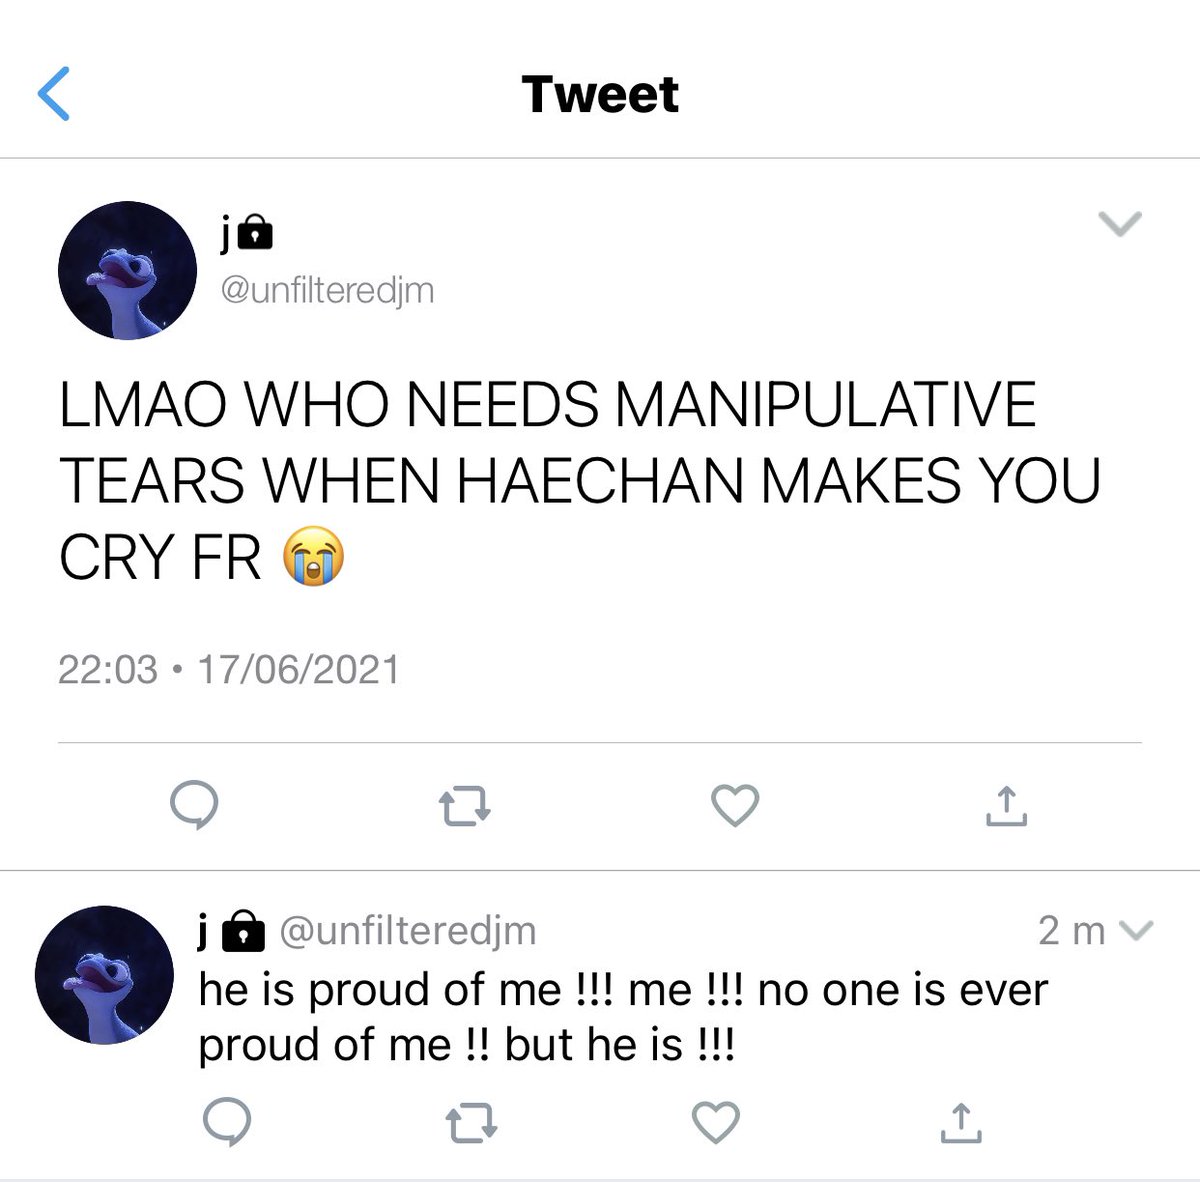This screenshot has height=1182, width=1200.
Task: Open the 'he is proud of me' reply text
Action: tap(623, 1017)
